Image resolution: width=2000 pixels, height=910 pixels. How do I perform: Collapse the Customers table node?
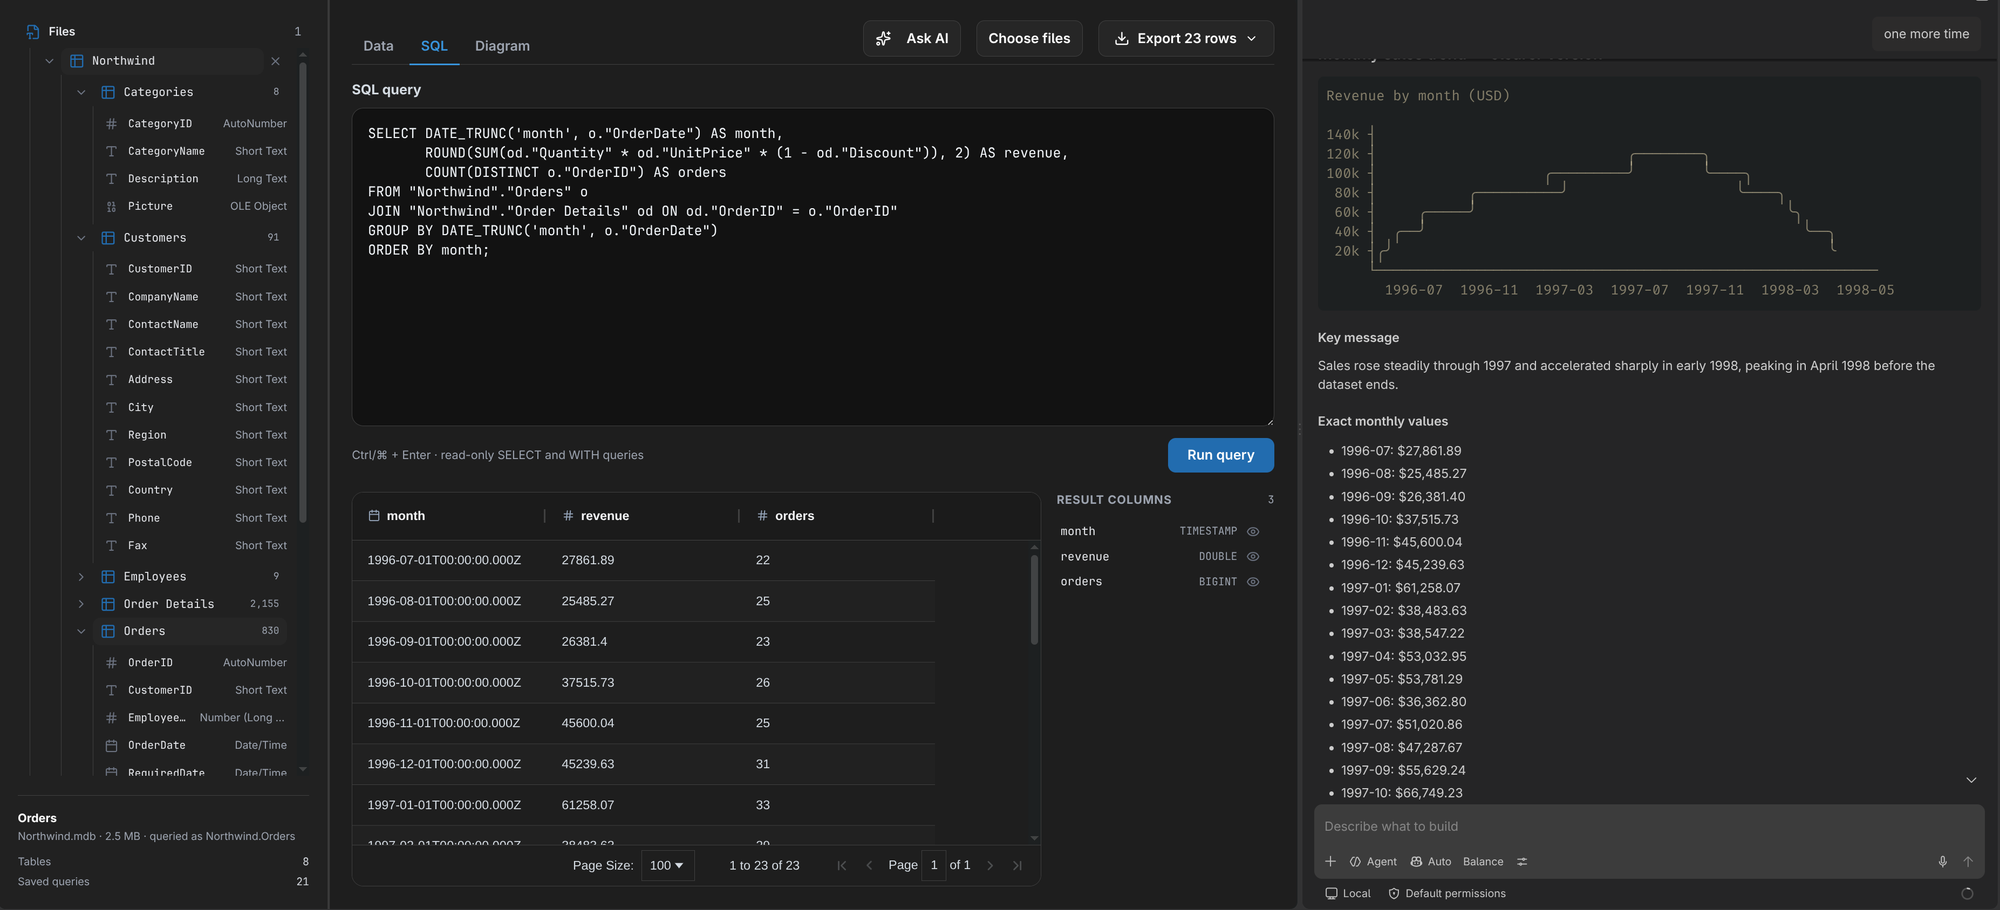coord(81,238)
